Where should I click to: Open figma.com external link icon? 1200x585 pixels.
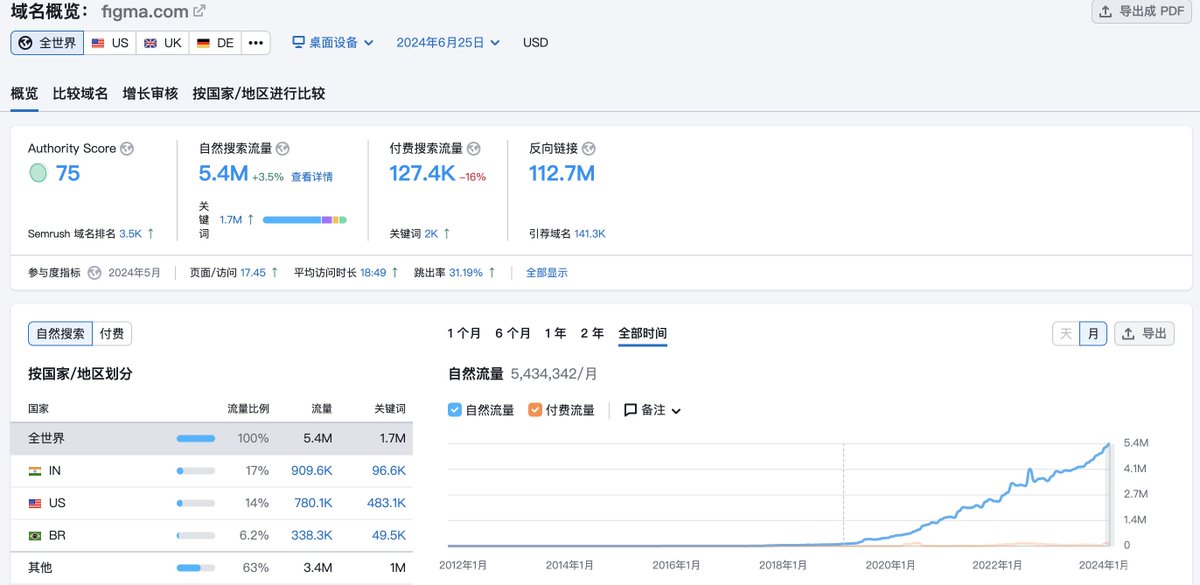coord(199,11)
